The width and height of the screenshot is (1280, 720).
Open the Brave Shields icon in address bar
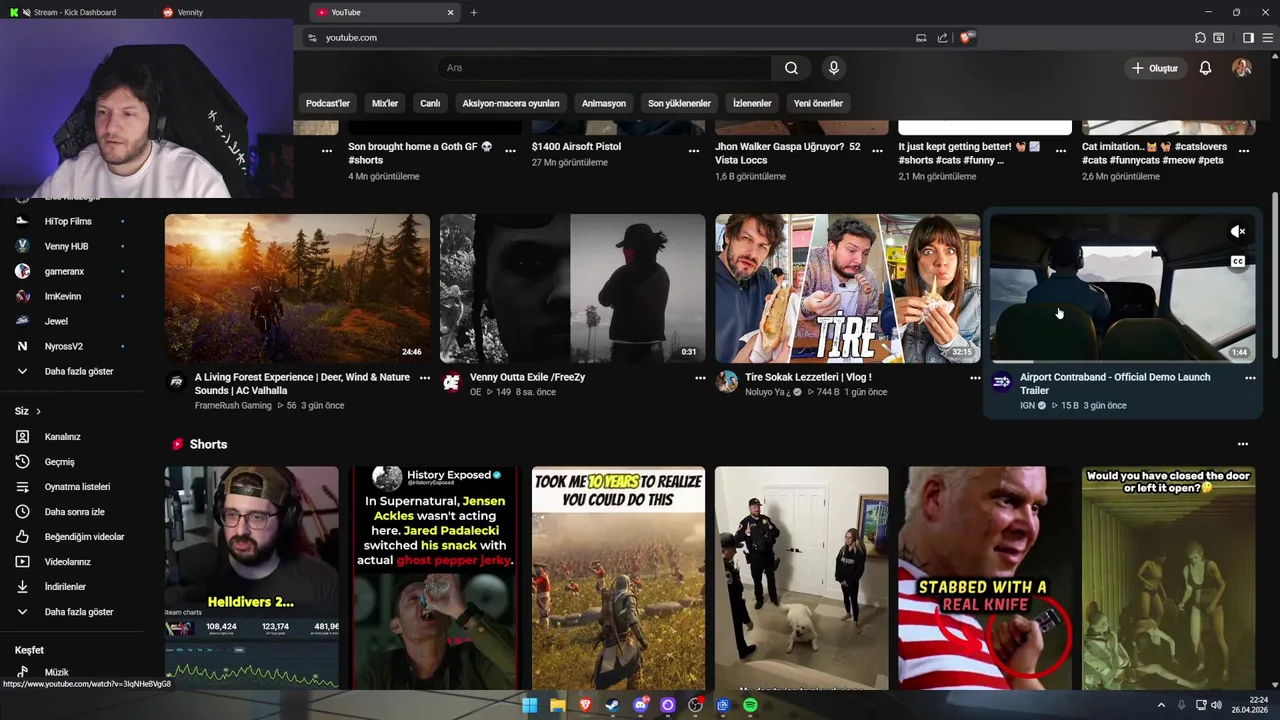[966, 38]
